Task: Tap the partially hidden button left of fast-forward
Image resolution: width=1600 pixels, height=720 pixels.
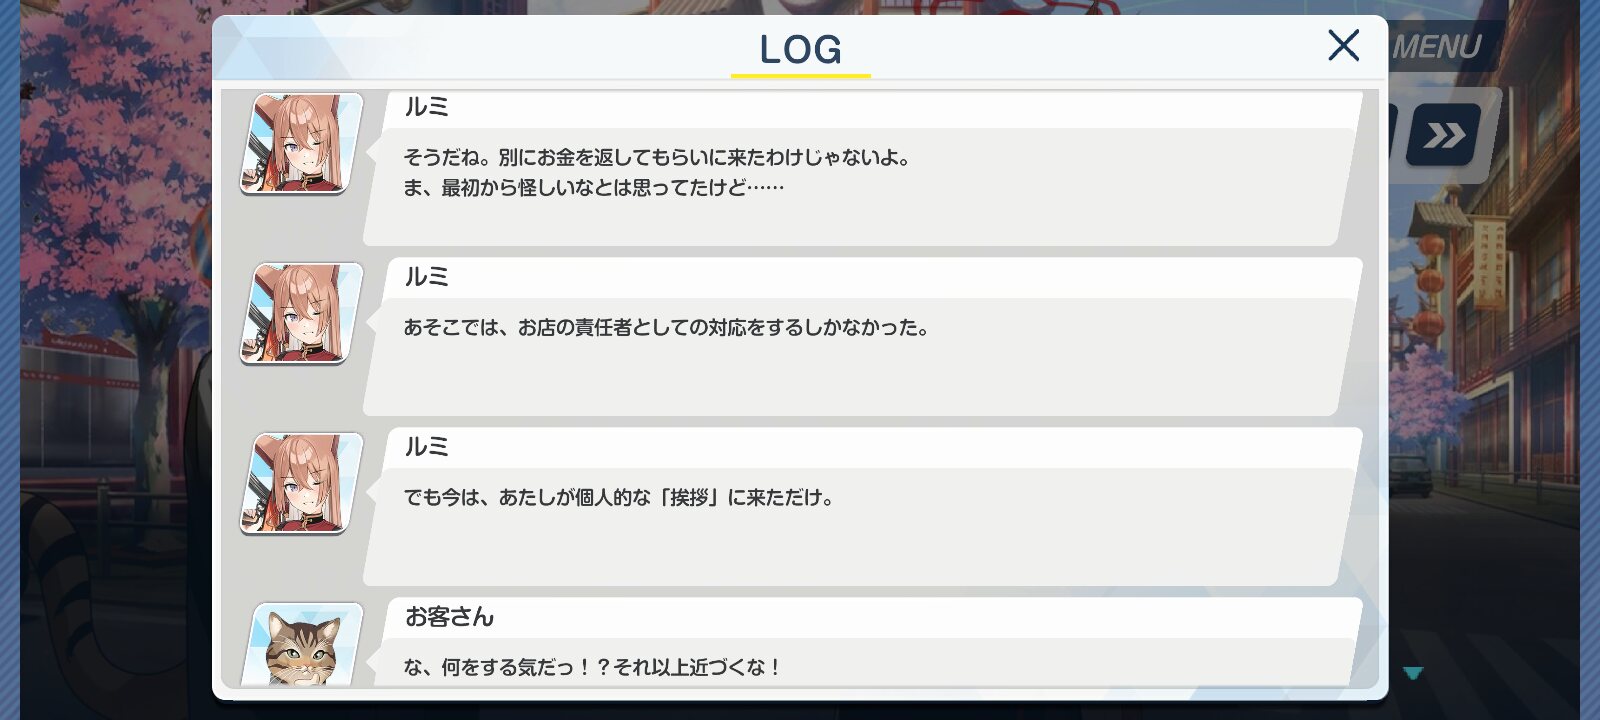Action: click(x=1393, y=135)
